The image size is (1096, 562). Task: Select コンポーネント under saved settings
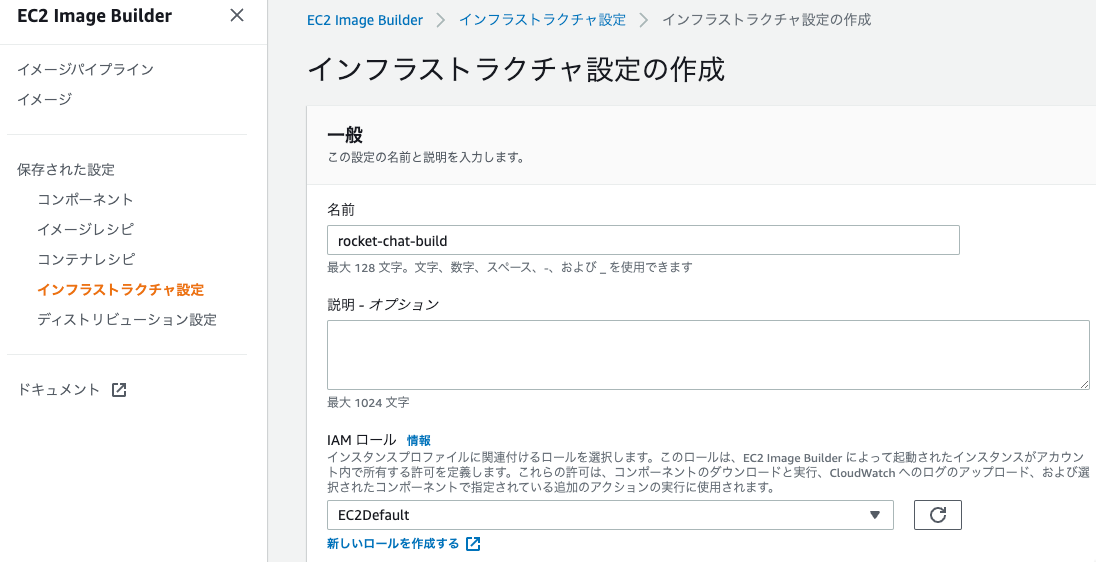point(85,199)
